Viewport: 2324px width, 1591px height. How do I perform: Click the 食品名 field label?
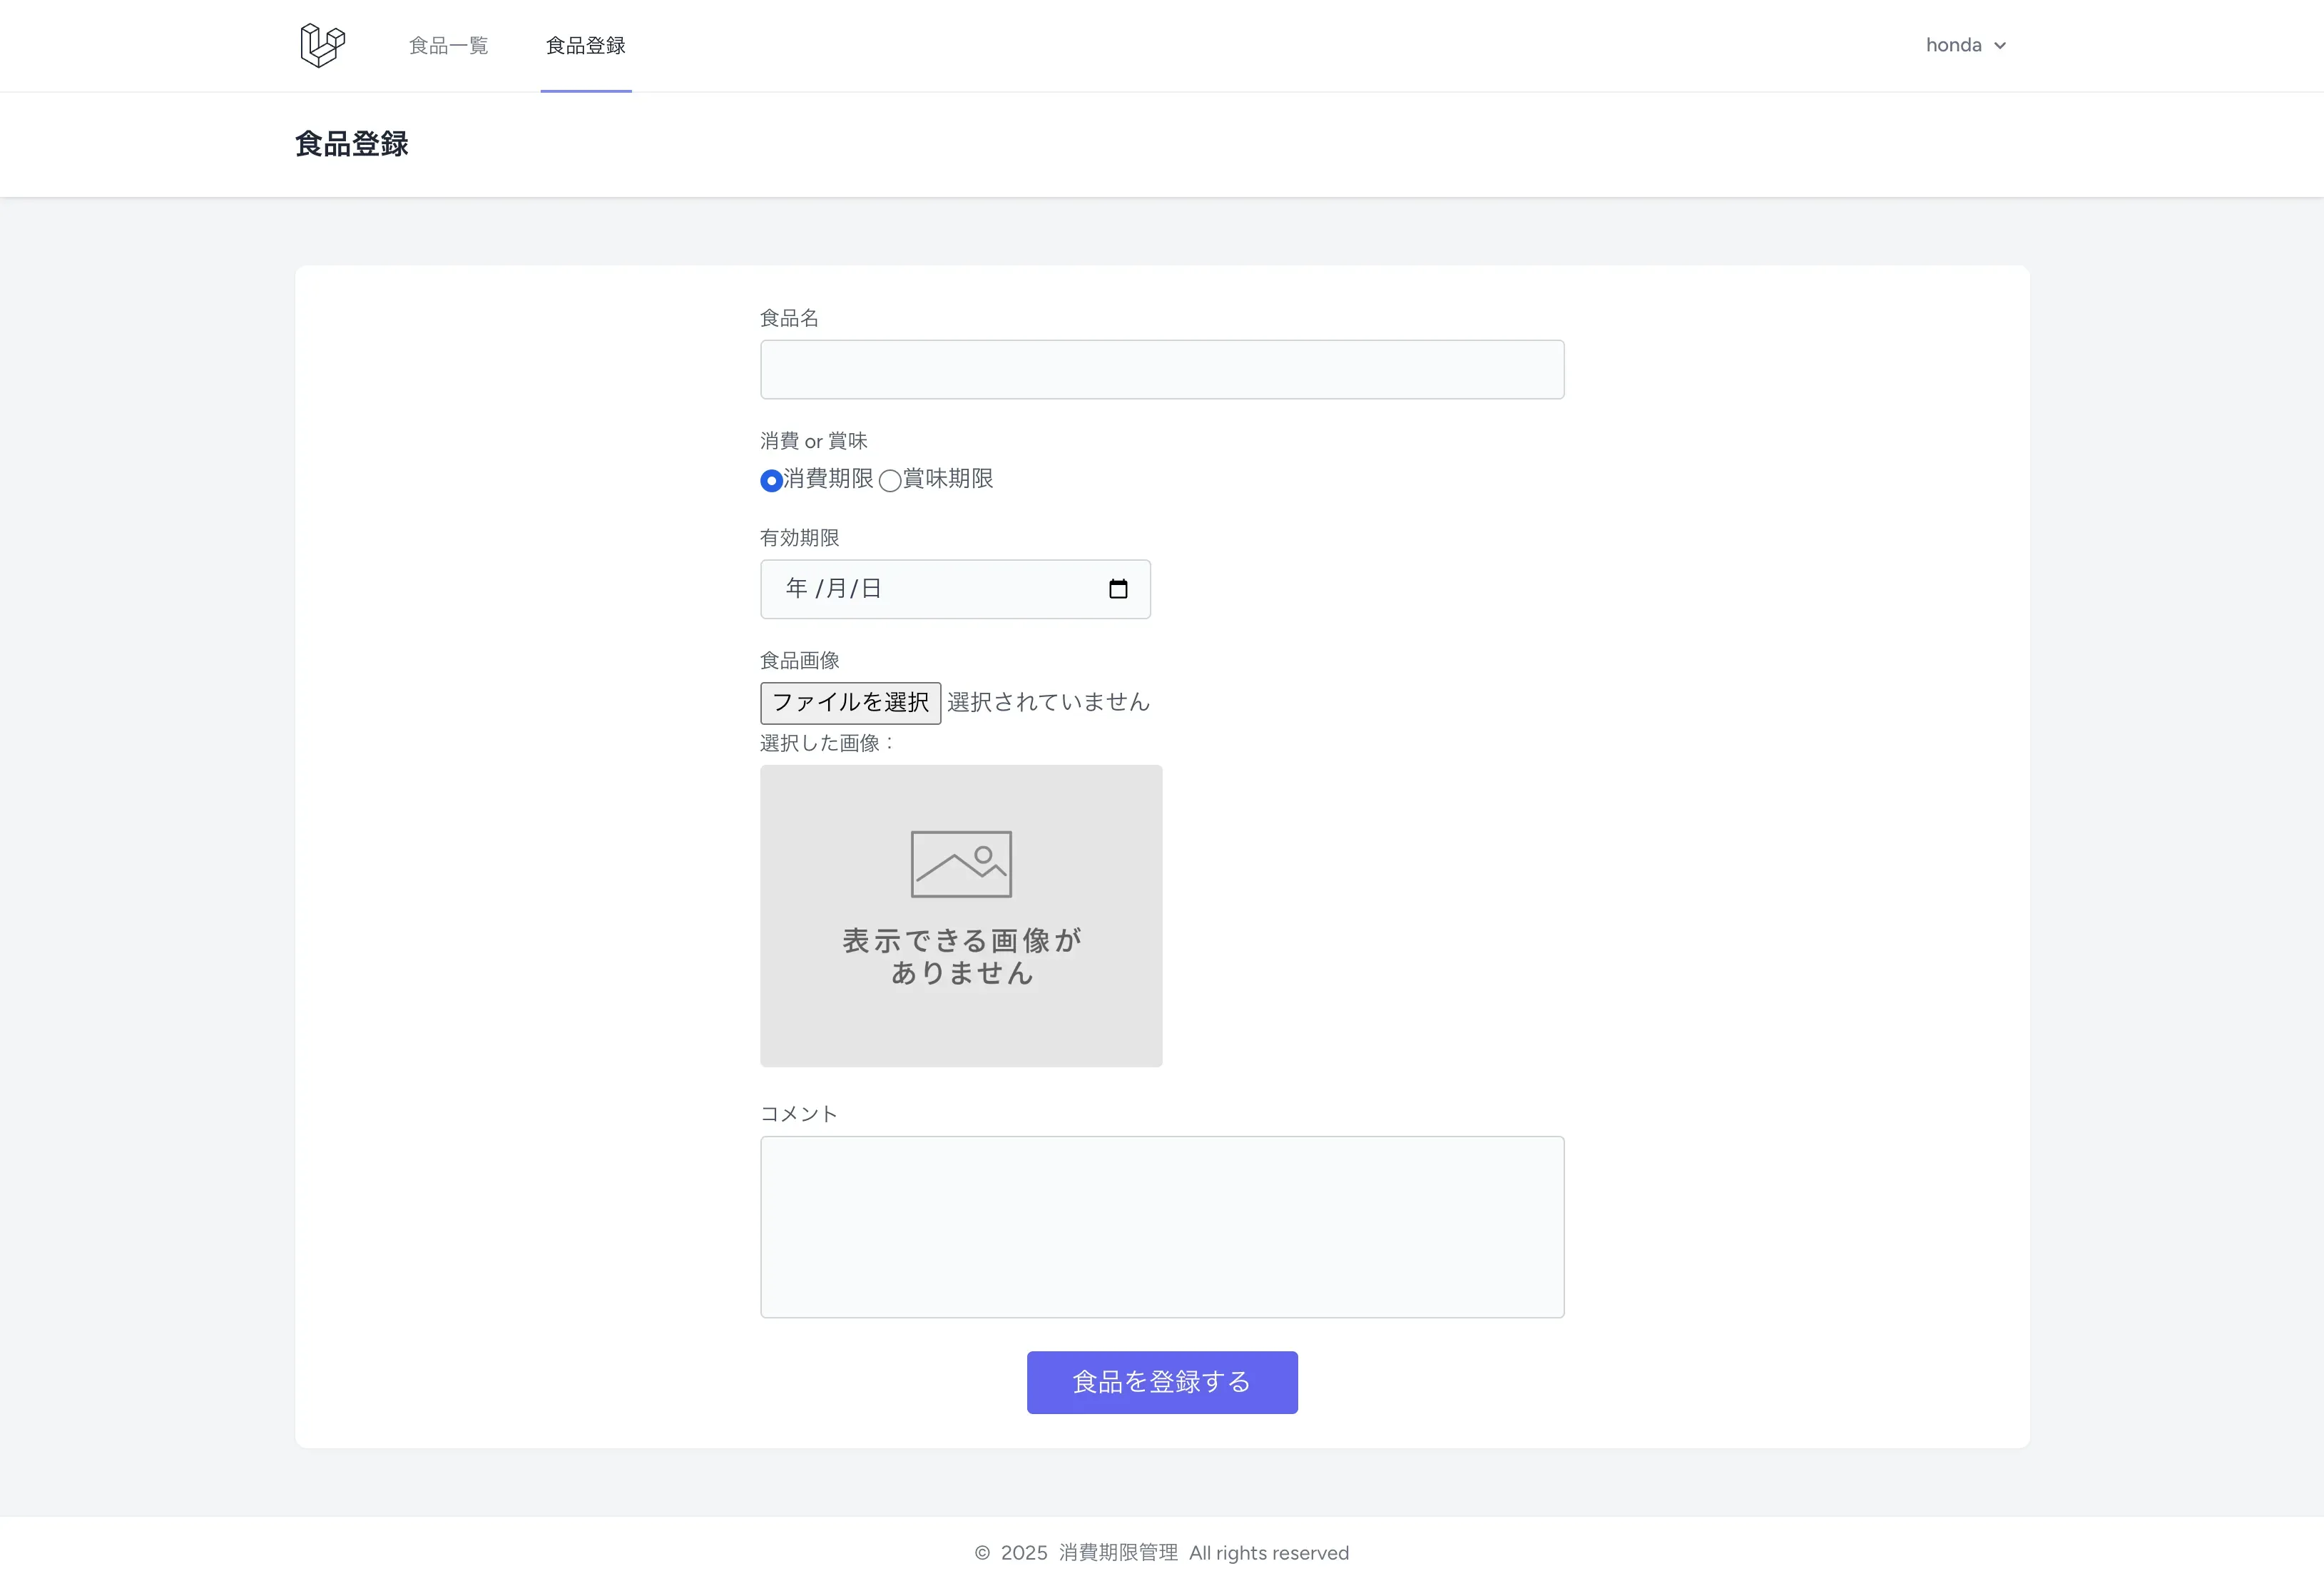(x=789, y=318)
